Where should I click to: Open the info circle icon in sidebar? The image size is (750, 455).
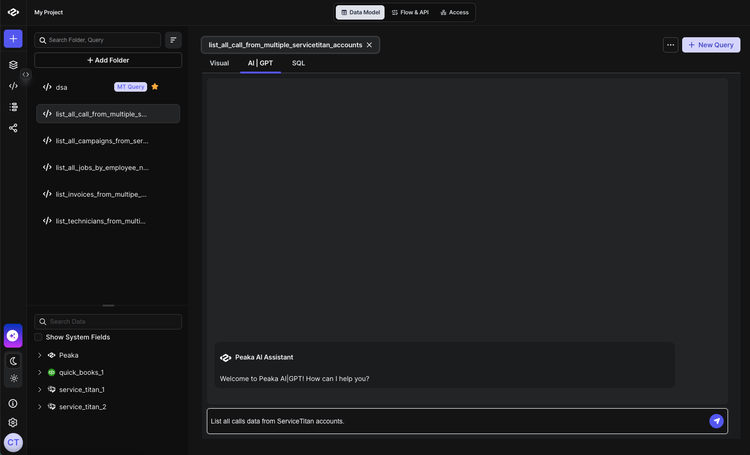point(13,404)
